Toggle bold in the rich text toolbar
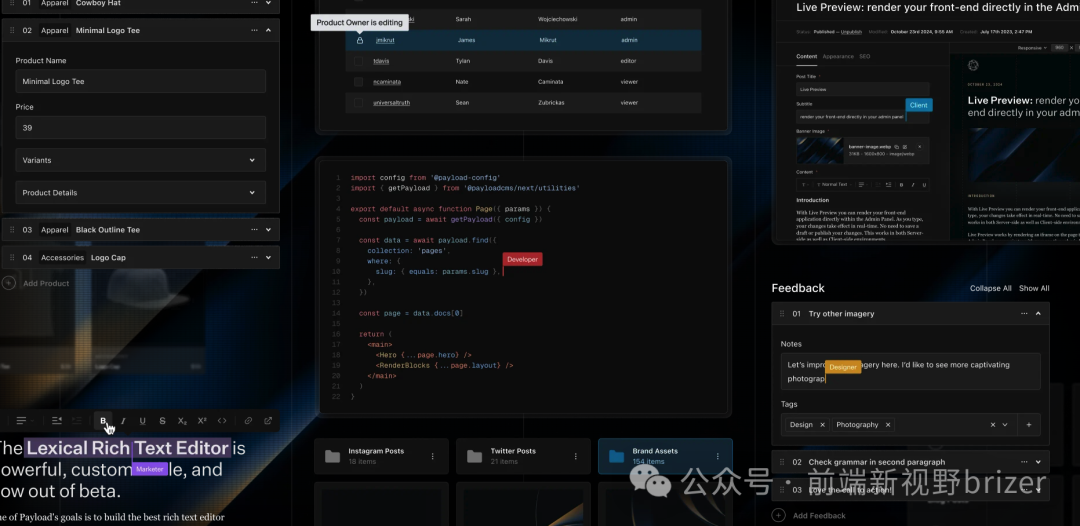Image resolution: width=1080 pixels, height=526 pixels. tap(103, 421)
